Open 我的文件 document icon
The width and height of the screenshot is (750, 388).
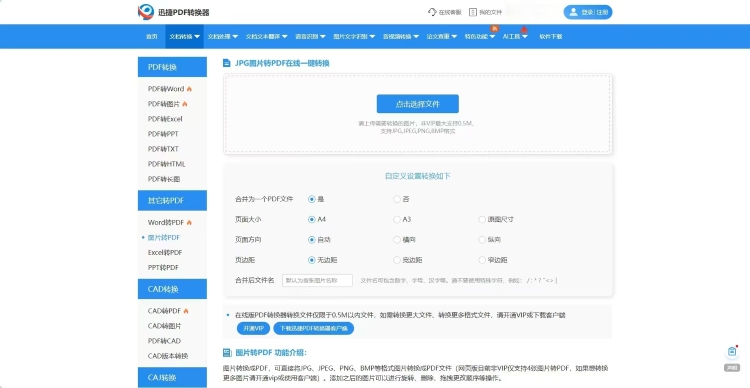click(x=473, y=12)
